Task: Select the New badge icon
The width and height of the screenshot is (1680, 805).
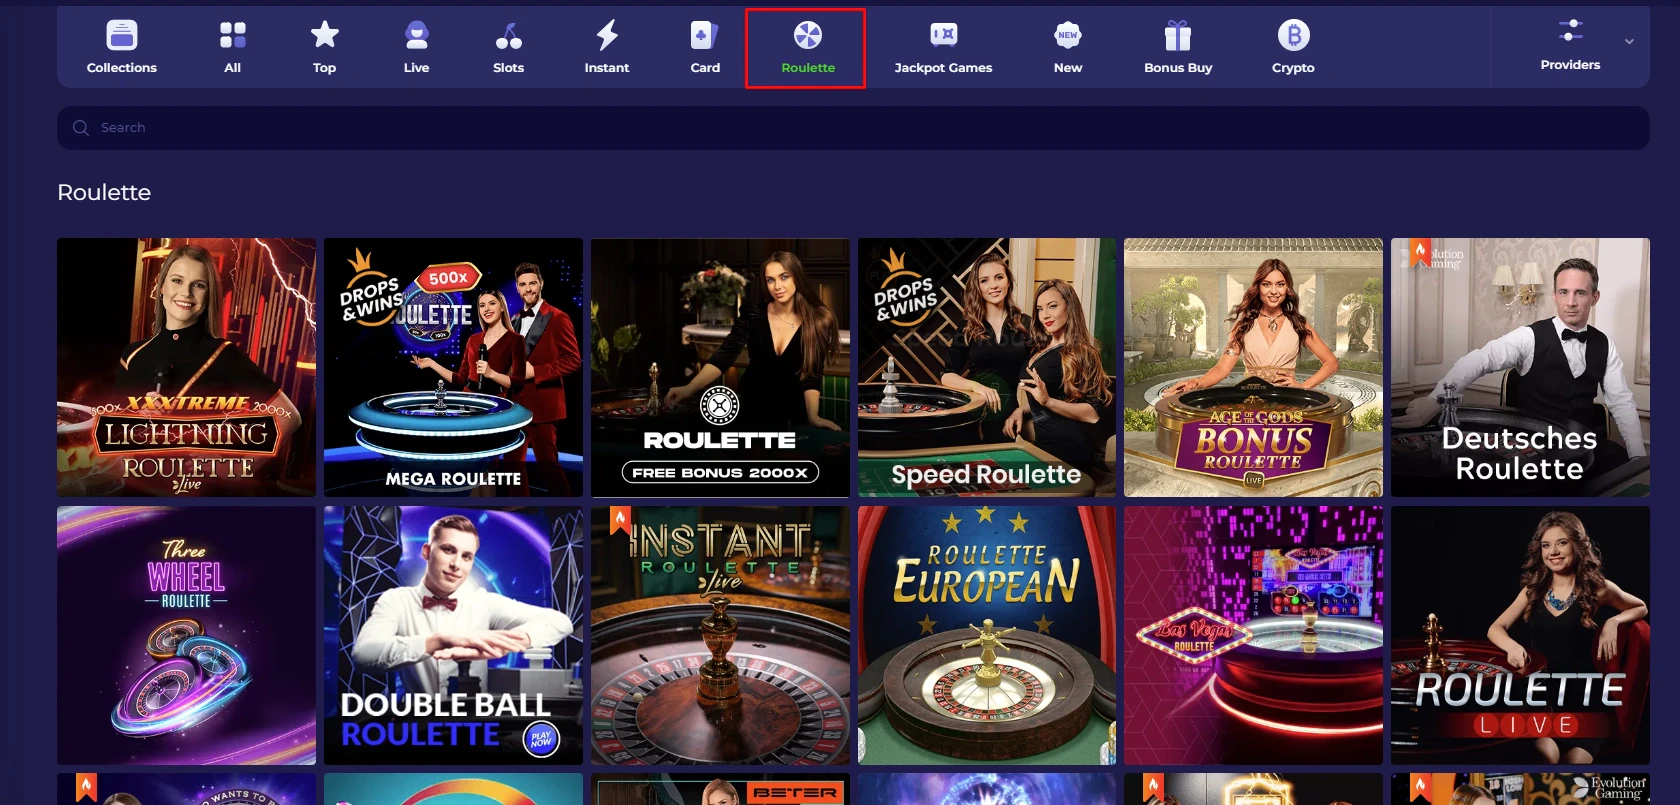Action: tap(1068, 35)
